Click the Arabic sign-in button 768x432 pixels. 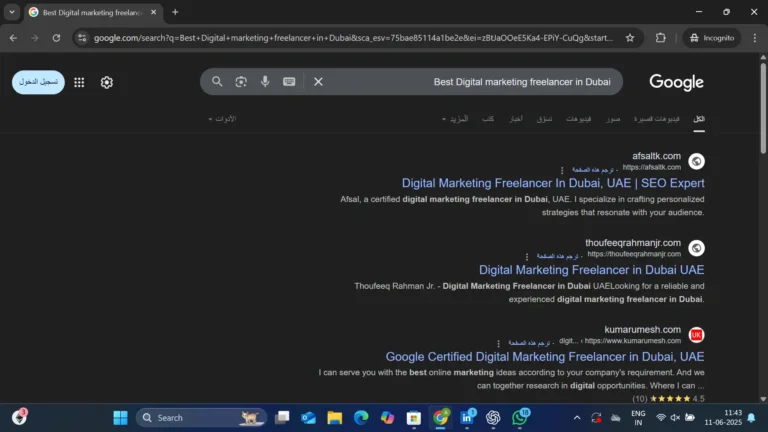pos(38,82)
